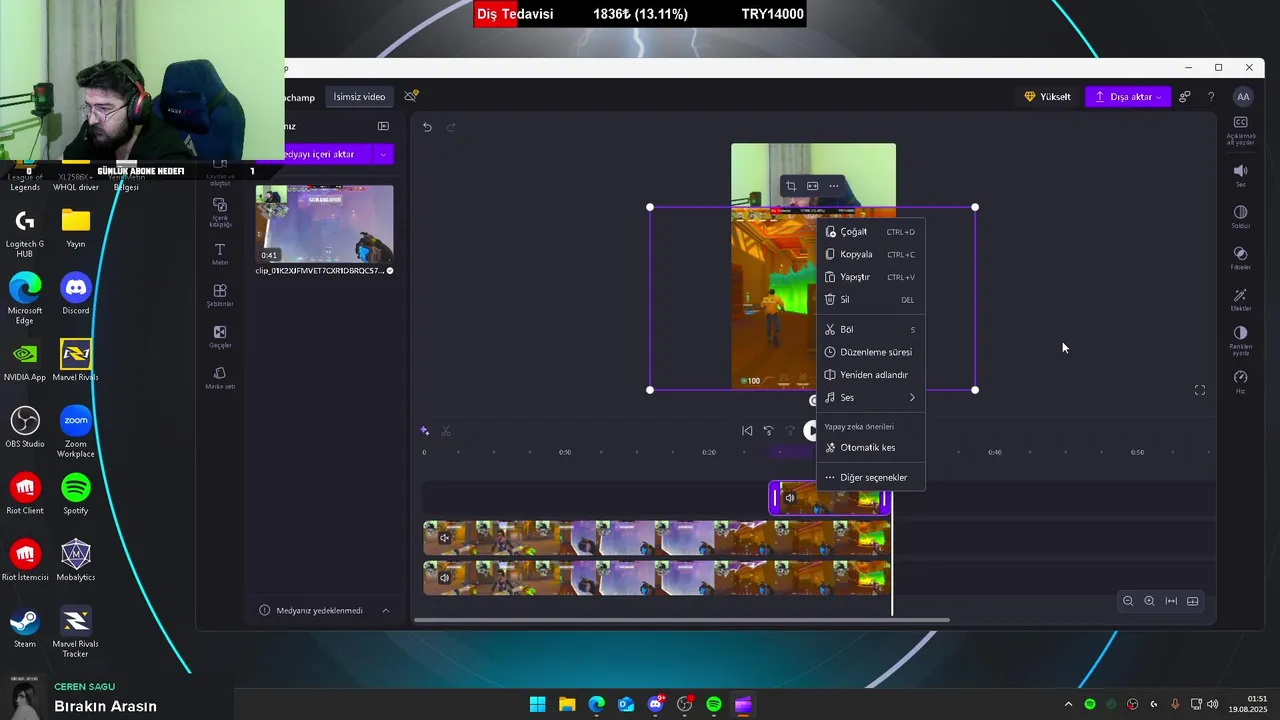Fit the timeline to screen width
1280x720 pixels.
[x=1171, y=601]
